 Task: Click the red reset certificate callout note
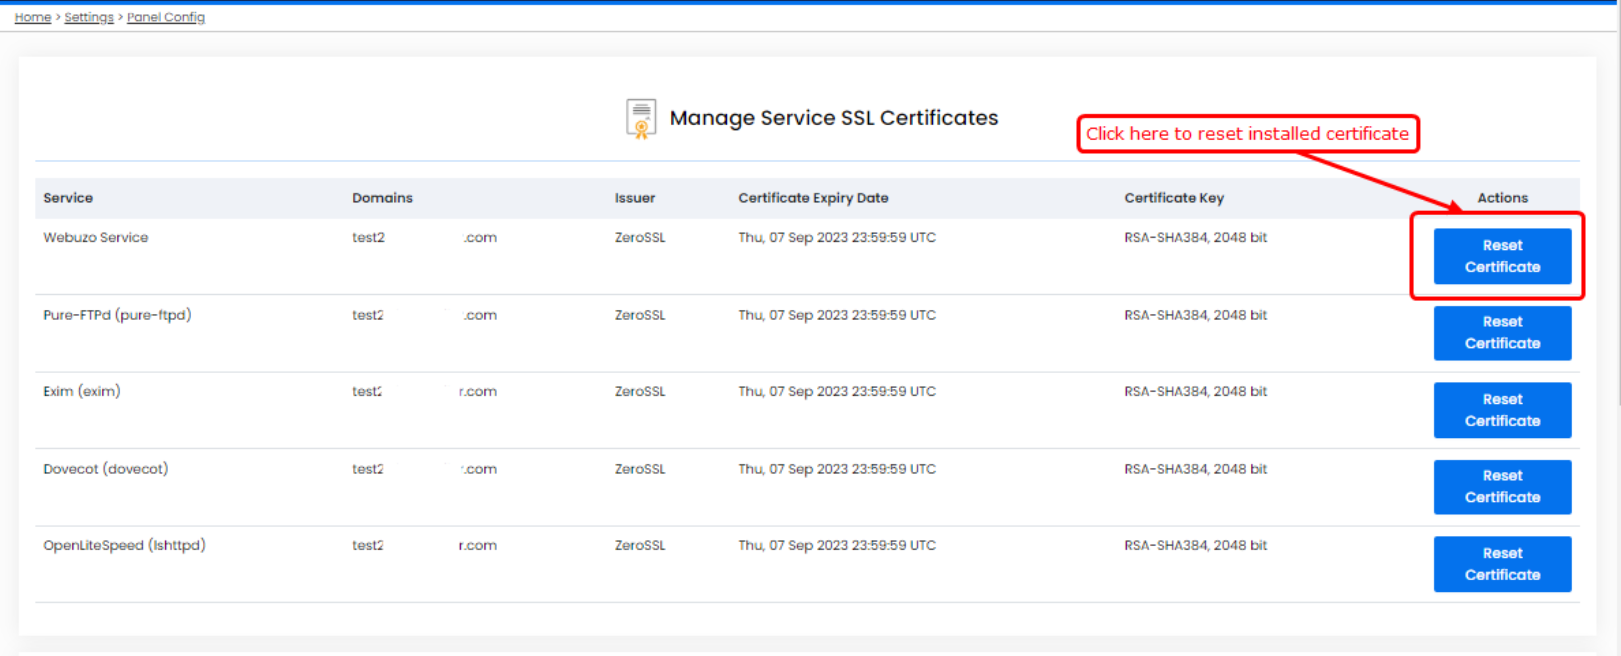click(x=1247, y=134)
